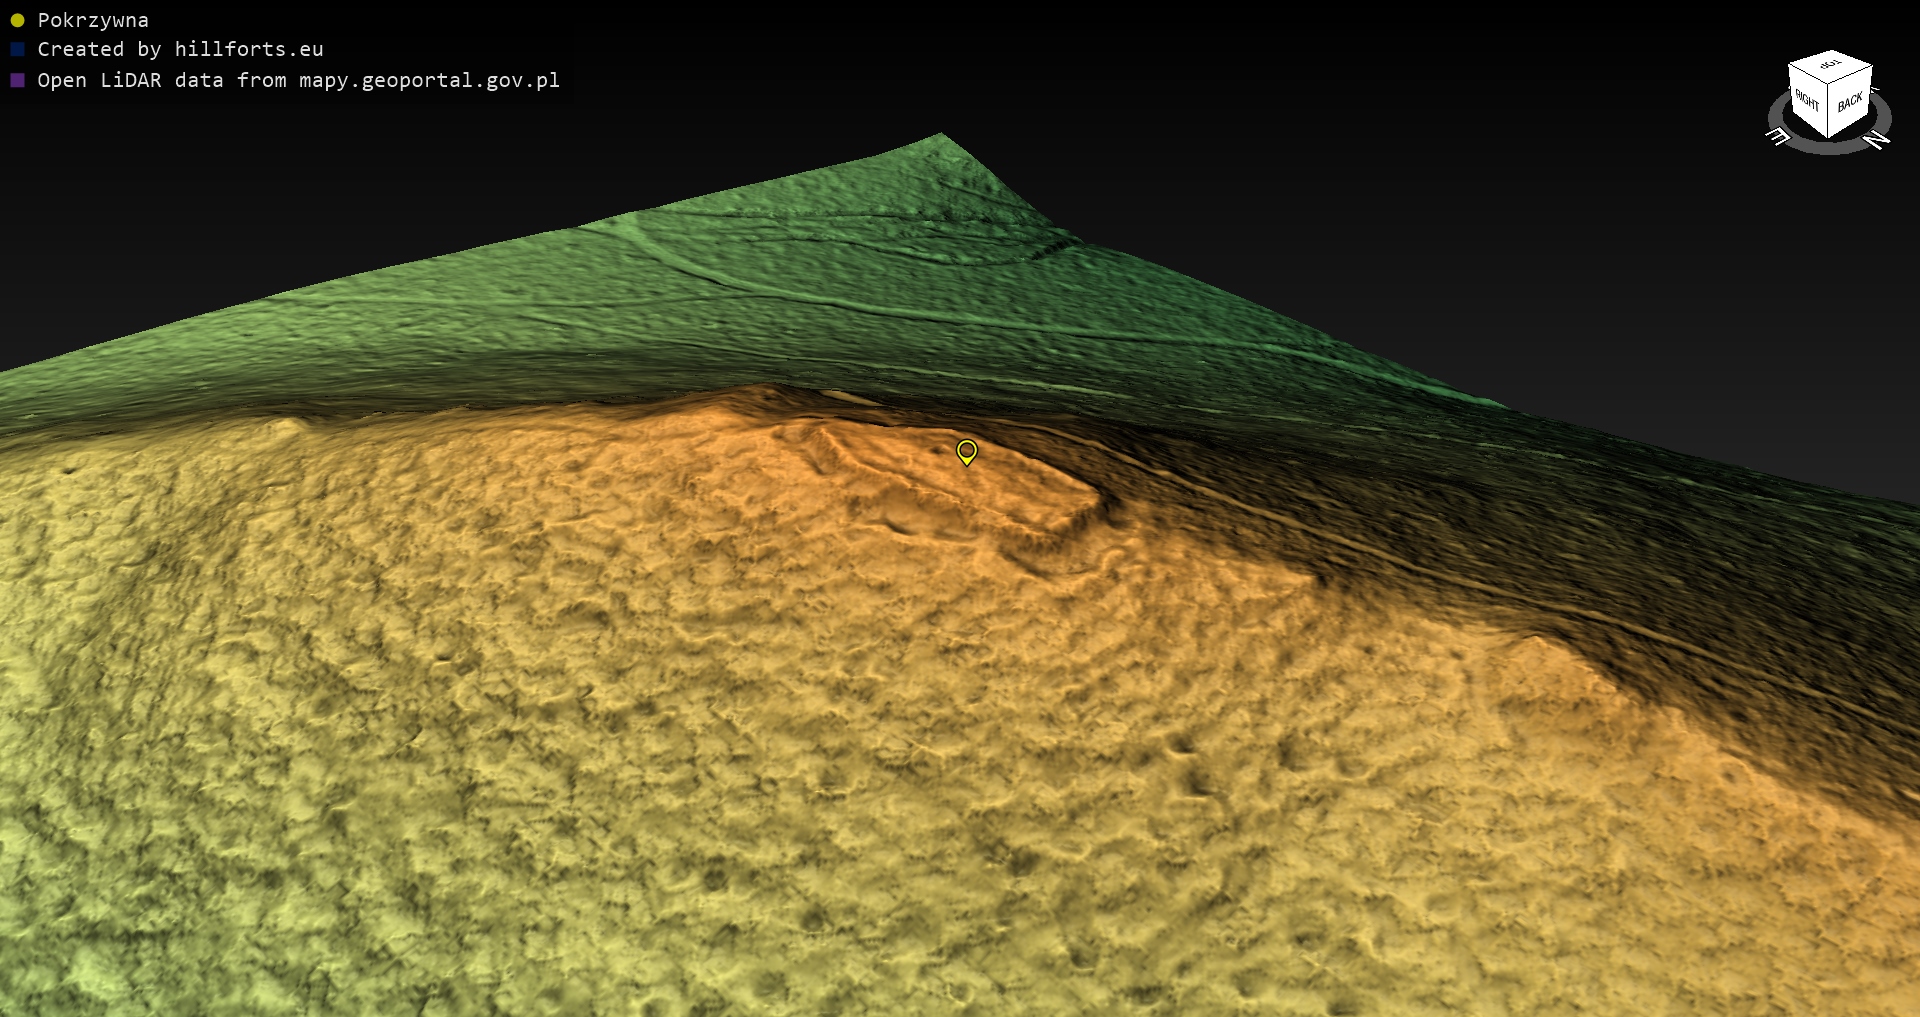Open the Created by hillforts.eu credit
The image size is (1920, 1017).
(x=180, y=49)
